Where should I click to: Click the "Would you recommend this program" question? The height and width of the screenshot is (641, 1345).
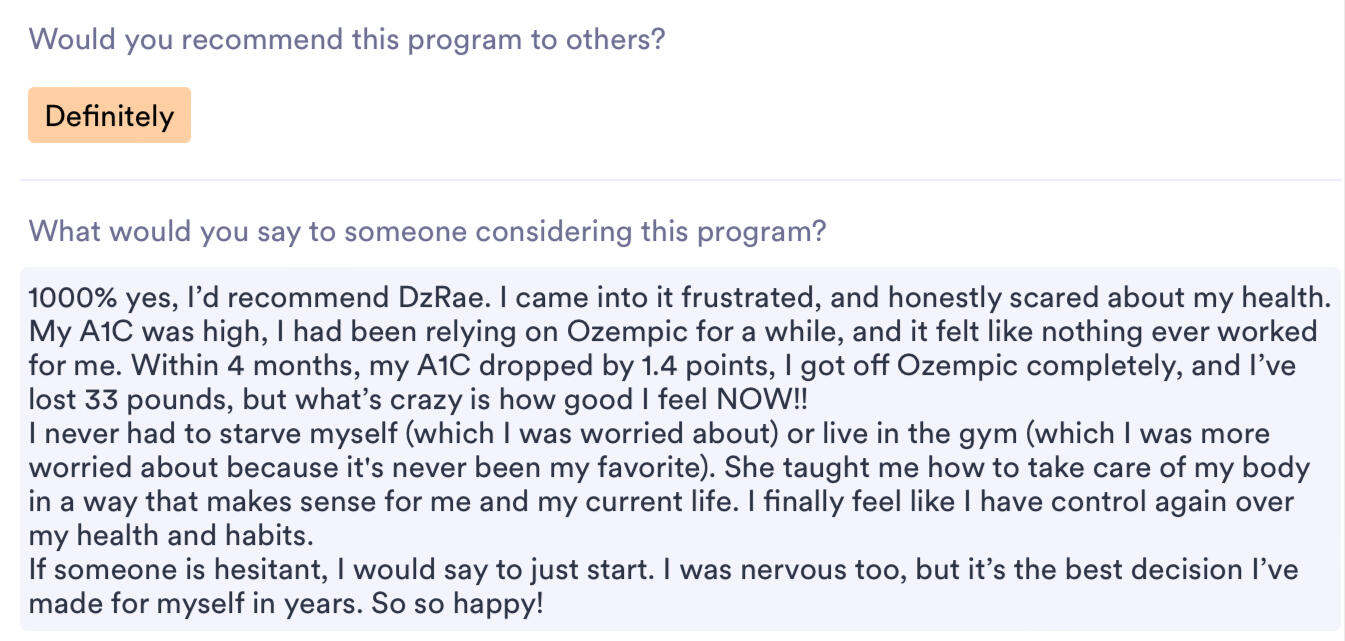pos(346,40)
